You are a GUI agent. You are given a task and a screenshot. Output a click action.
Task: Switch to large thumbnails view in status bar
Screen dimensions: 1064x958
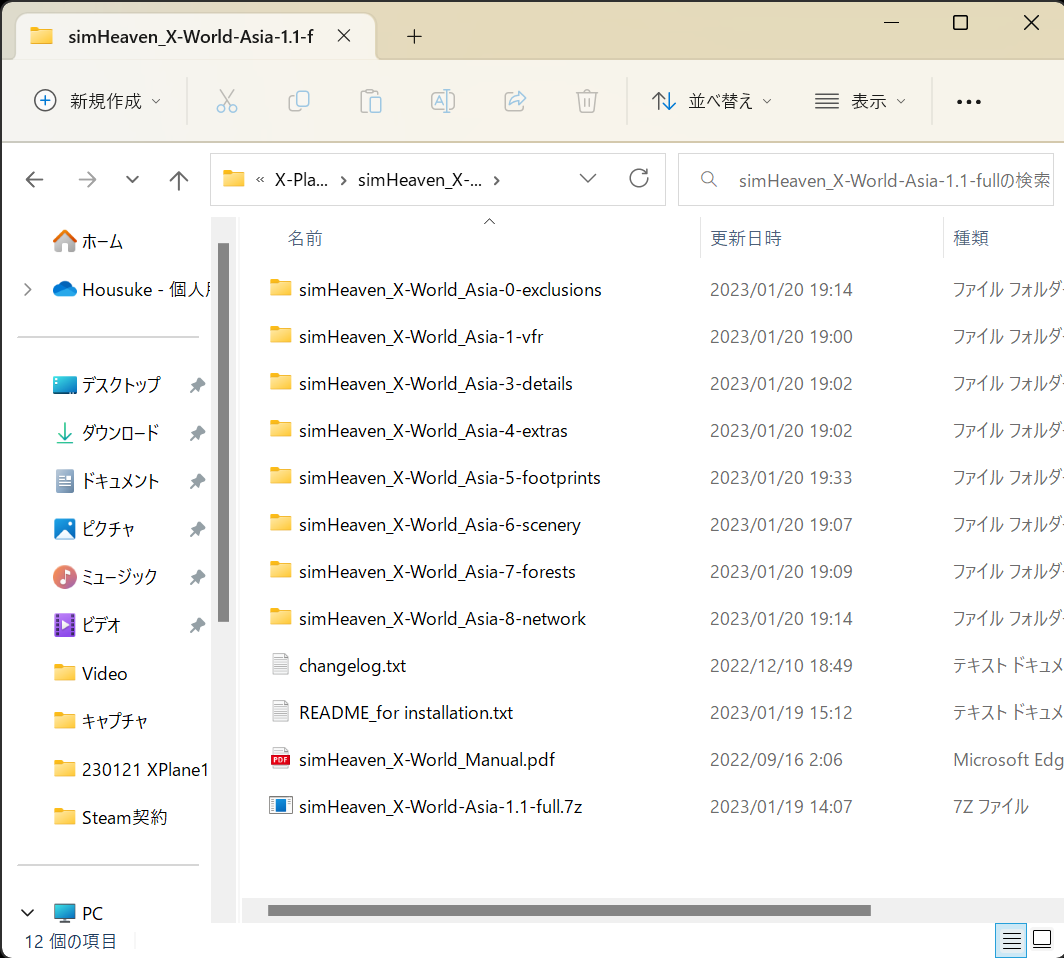click(1042, 940)
